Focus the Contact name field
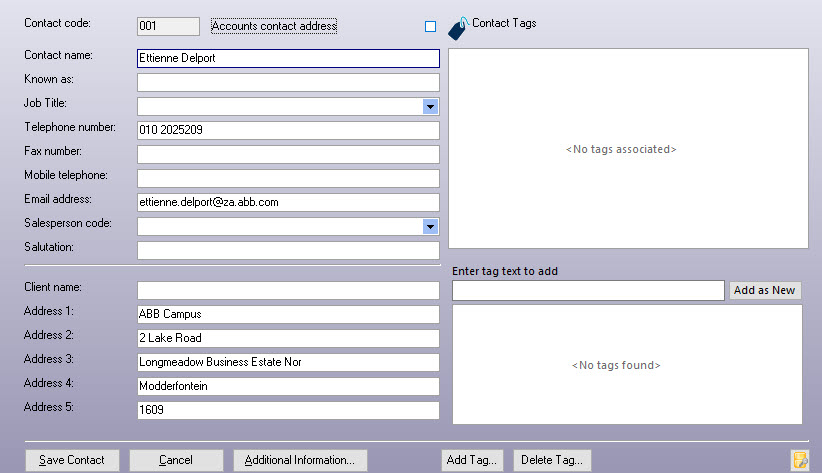The width and height of the screenshot is (822, 473). (x=288, y=58)
